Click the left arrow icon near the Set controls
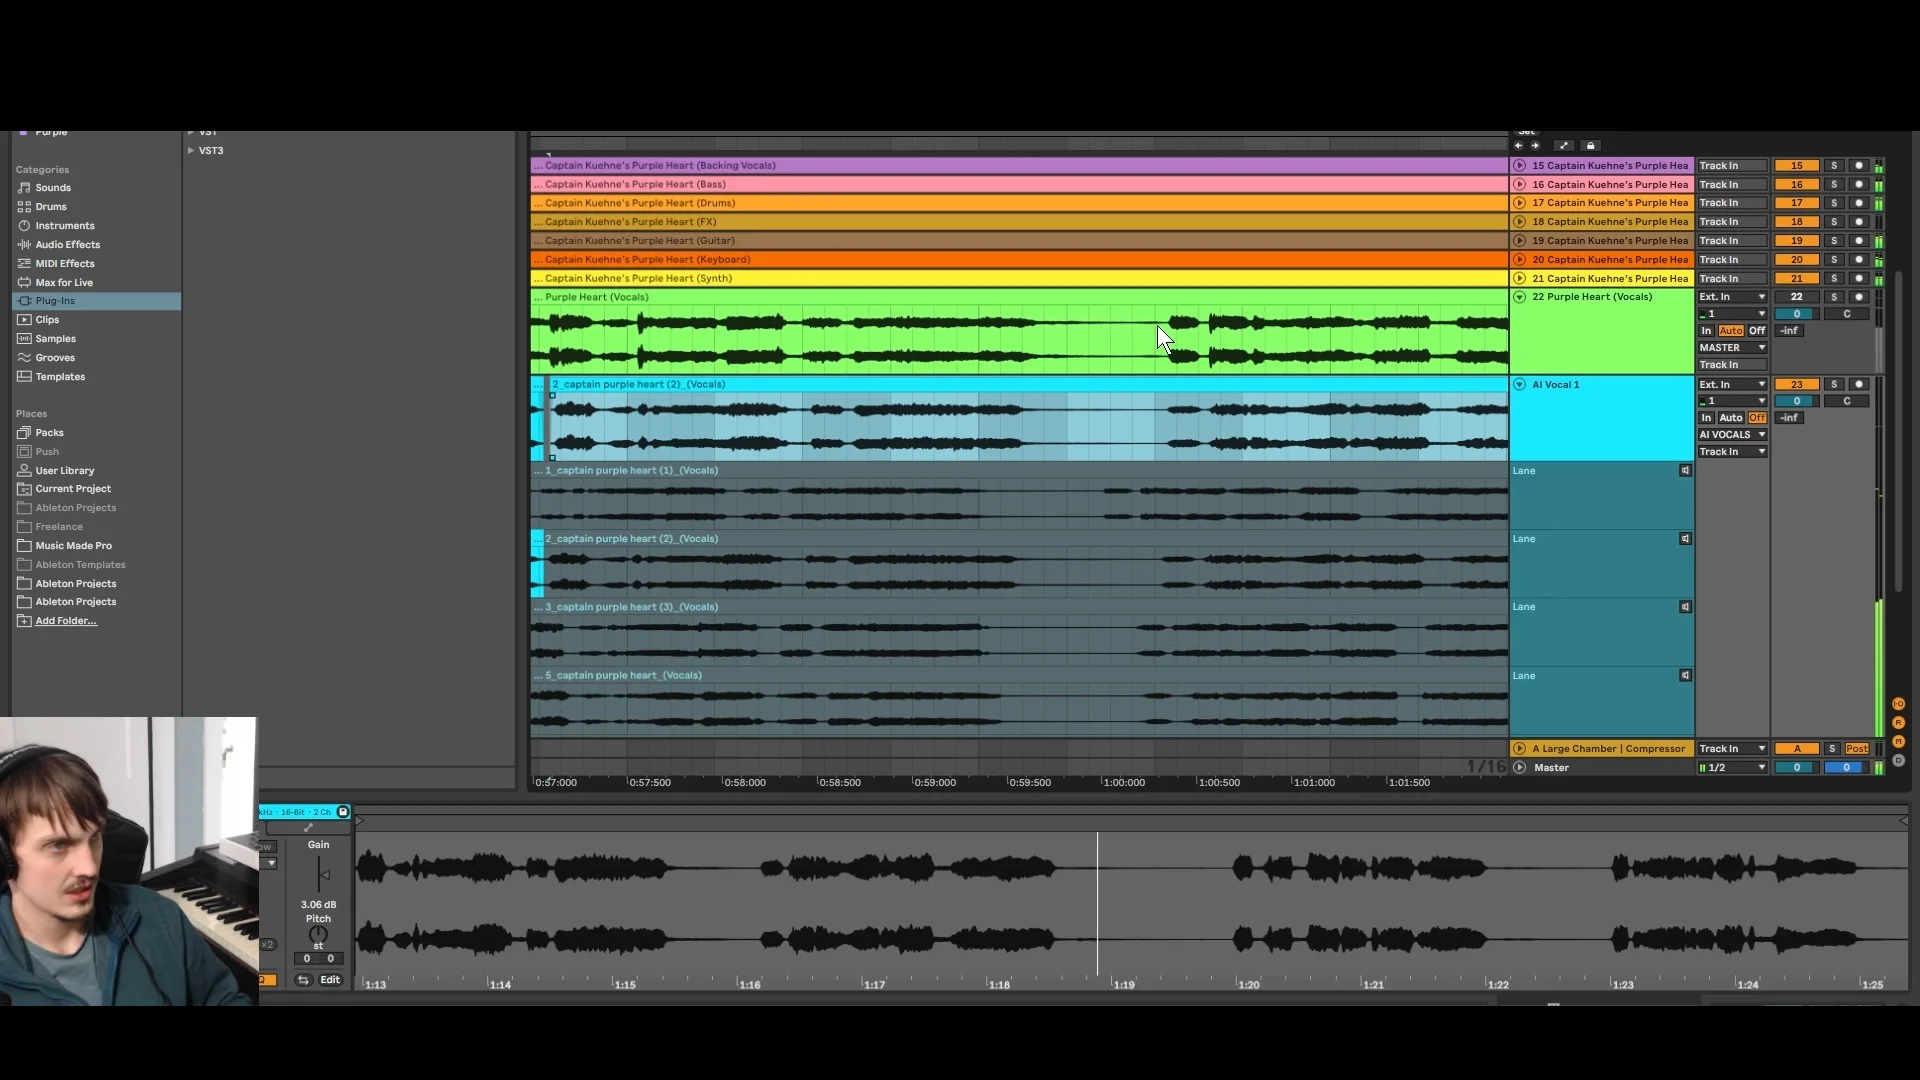The width and height of the screenshot is (1920, 1080). coord(1518,144)
